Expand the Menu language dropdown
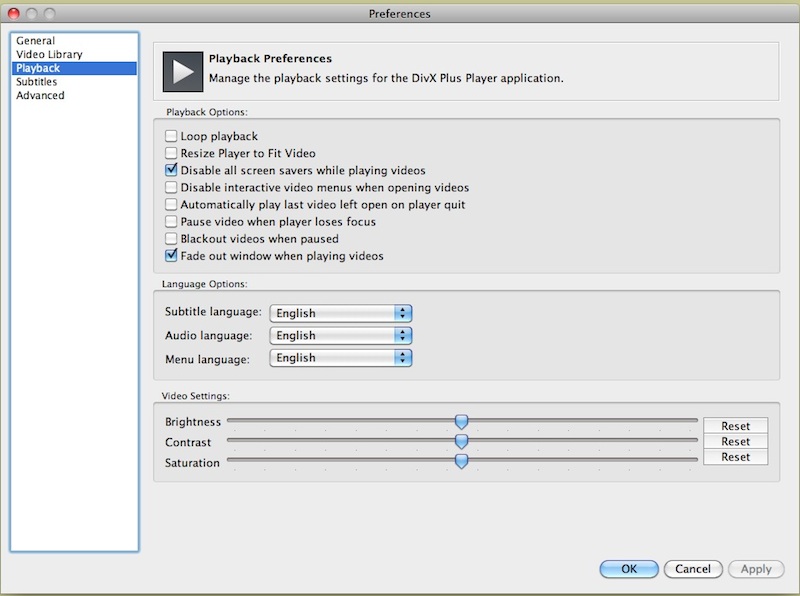Viewport: 800px width, 596px height. [x=341, y=357]
